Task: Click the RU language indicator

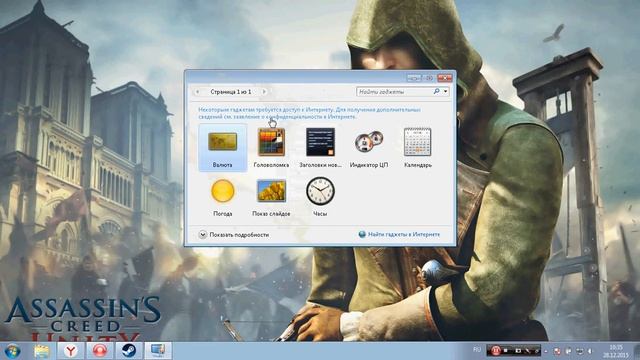Action: [x=477, y=350]
